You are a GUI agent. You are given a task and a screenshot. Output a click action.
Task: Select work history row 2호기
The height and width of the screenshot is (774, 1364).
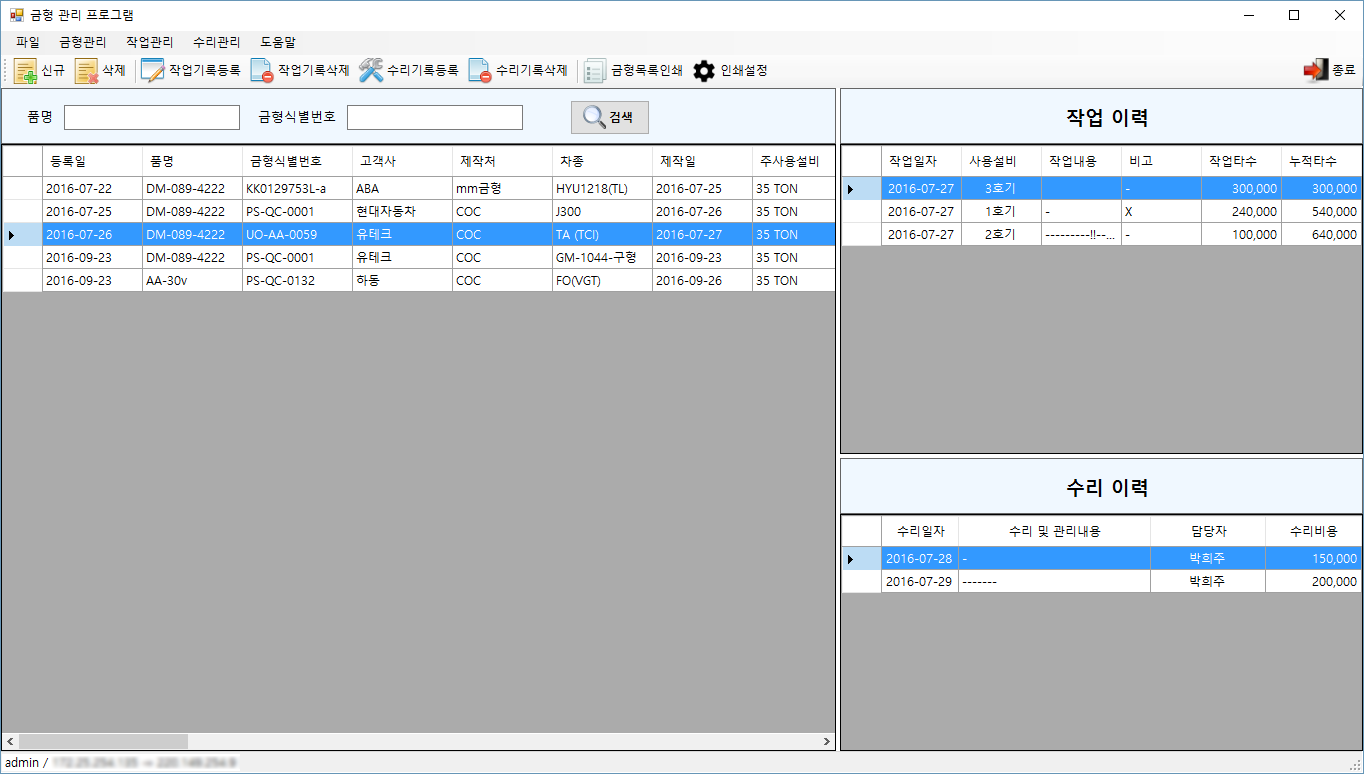[1101, 234]
